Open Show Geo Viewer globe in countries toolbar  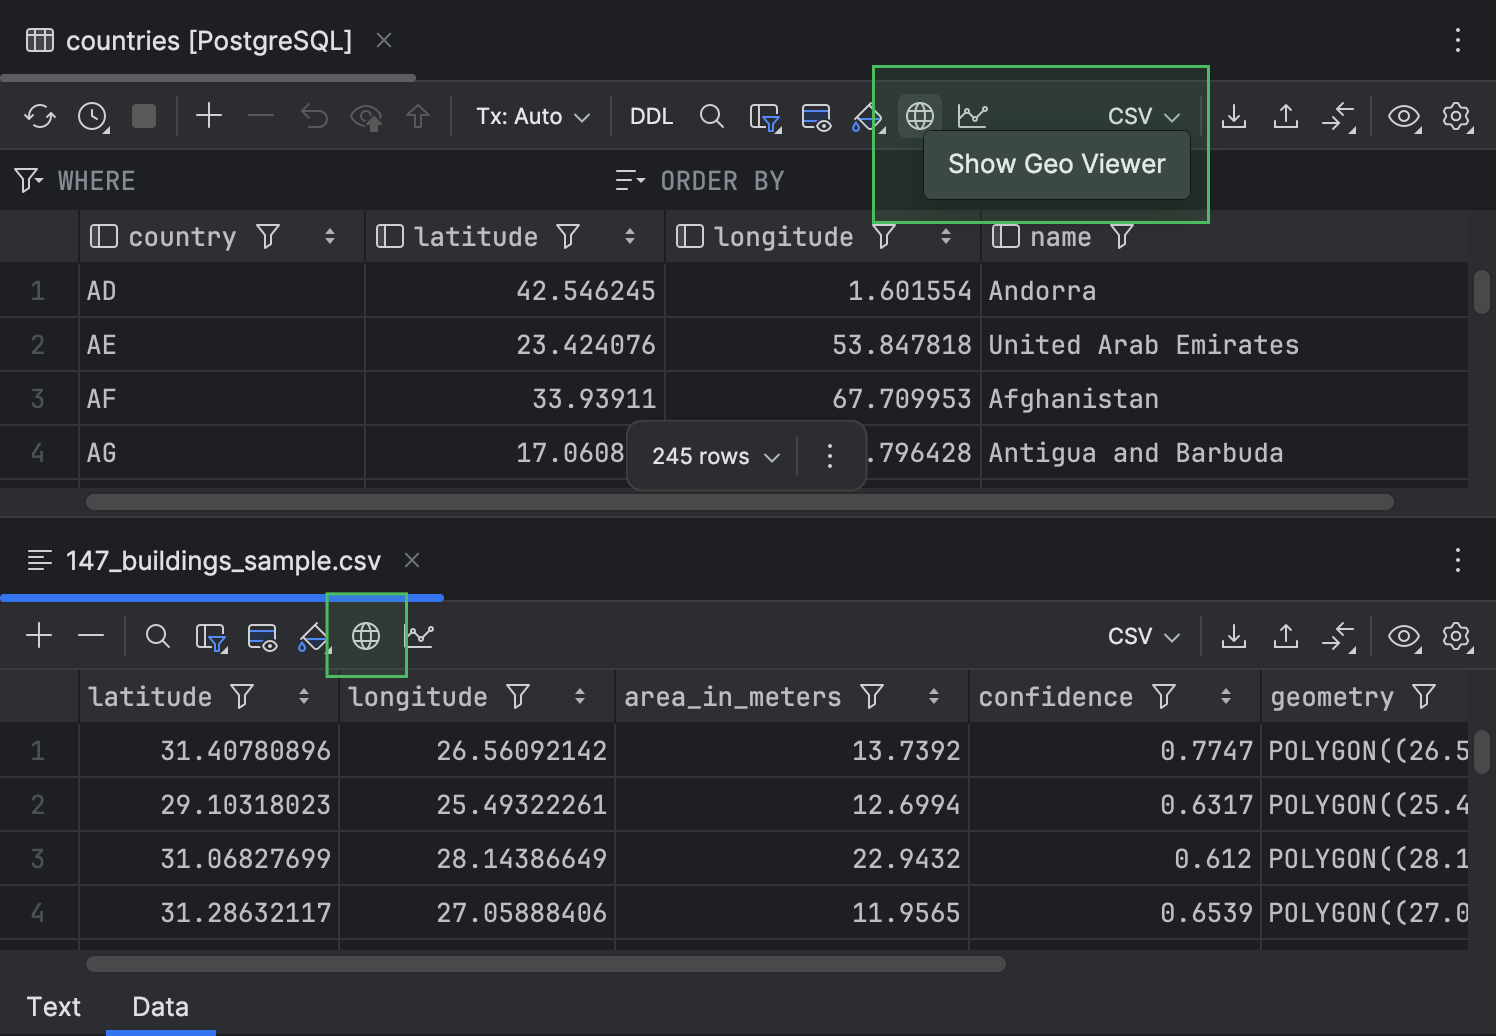[920, 117]
